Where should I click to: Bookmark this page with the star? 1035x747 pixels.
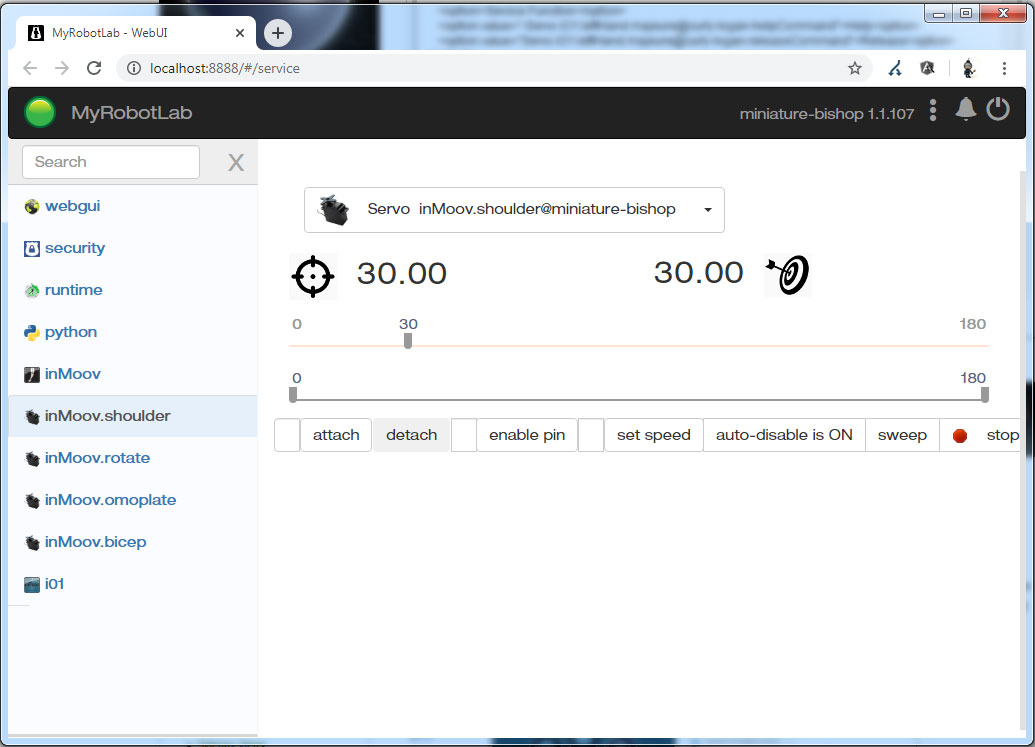[855, 68]
